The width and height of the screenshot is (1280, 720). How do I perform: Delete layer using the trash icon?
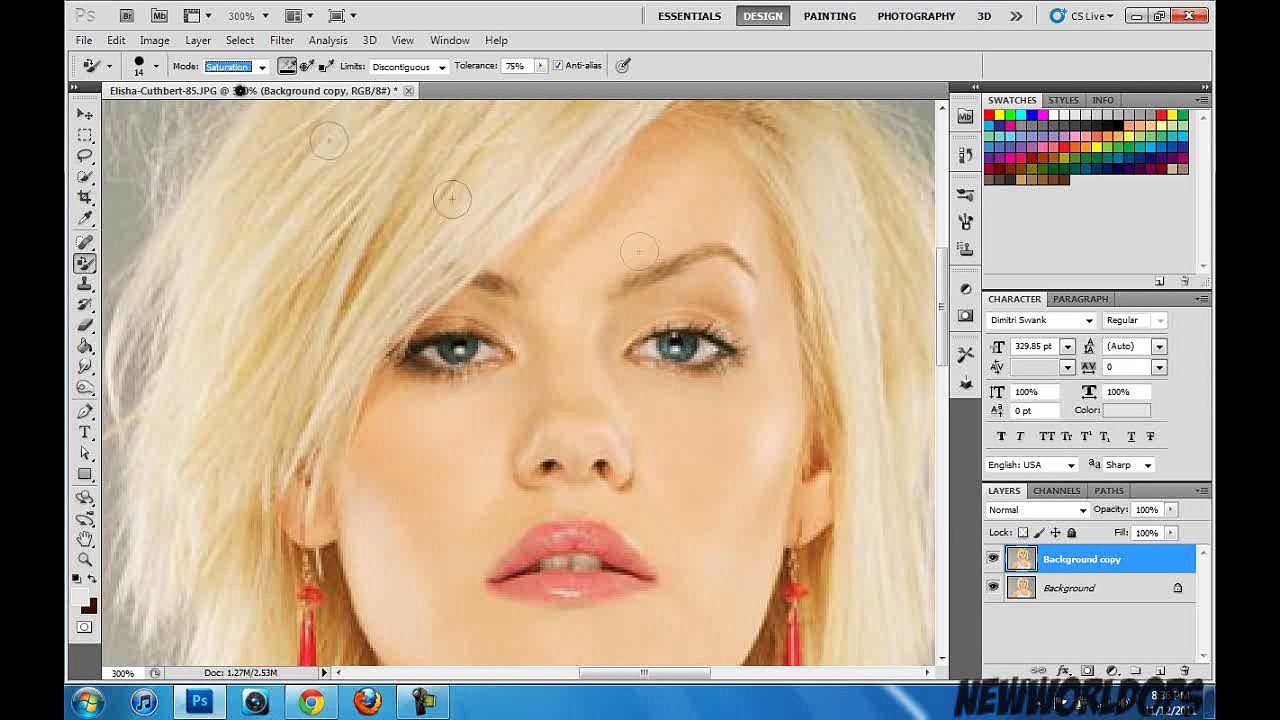click(1184, 670)
